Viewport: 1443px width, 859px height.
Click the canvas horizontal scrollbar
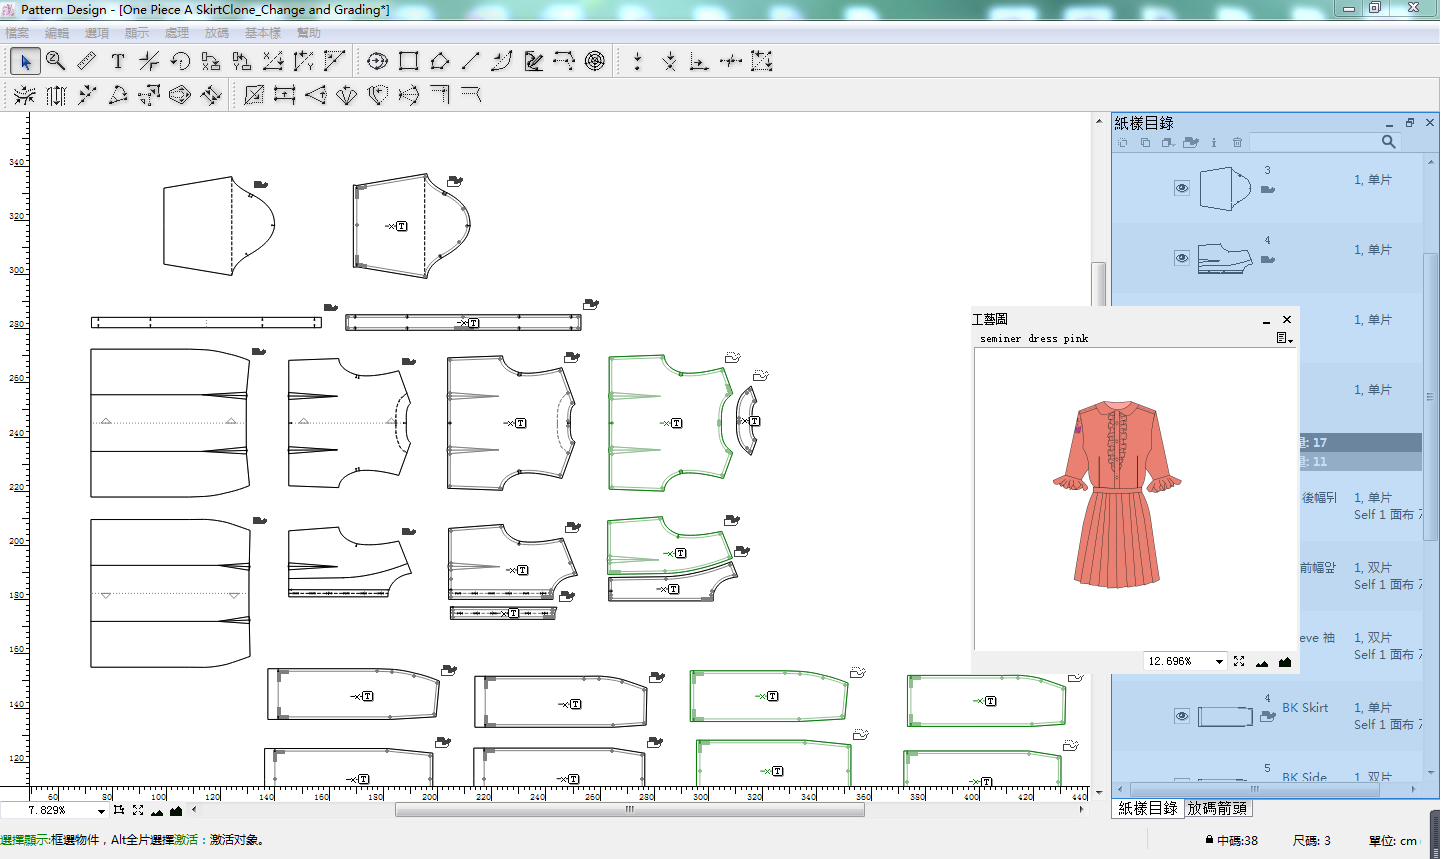629,811
